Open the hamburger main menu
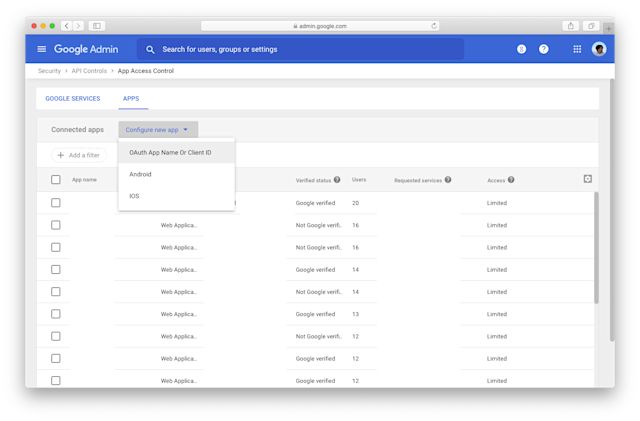Image resolution: width=640 pixels, height=421 pixels. click(x=41, y=49)
